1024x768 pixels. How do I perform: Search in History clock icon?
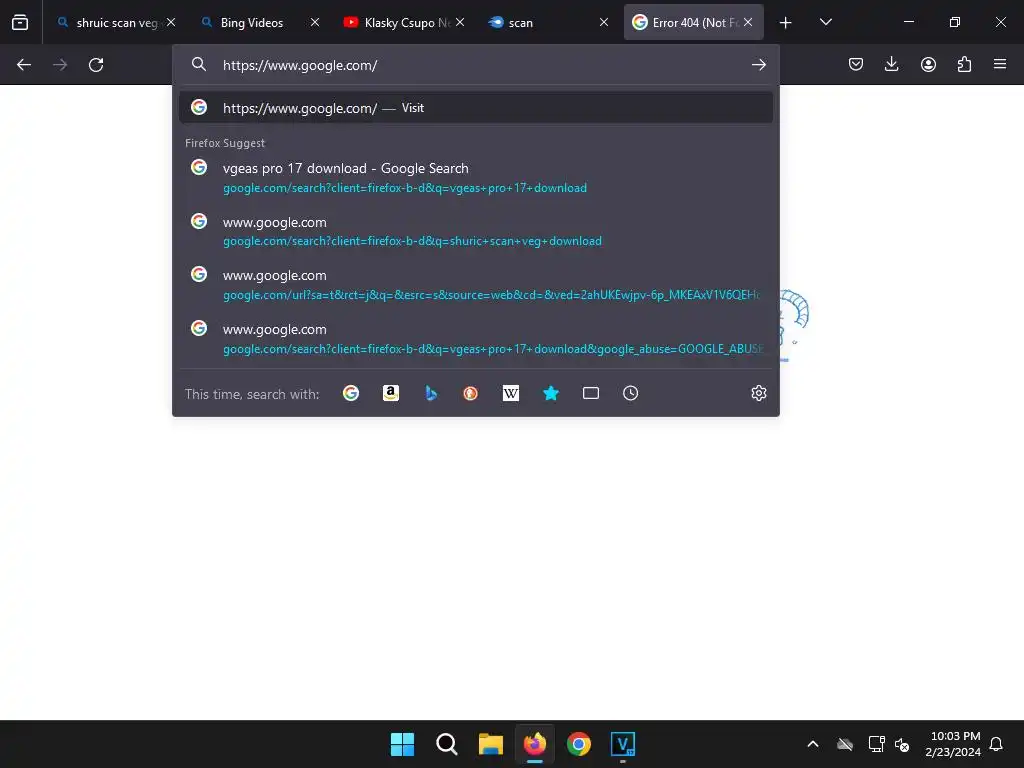point(630,393)
